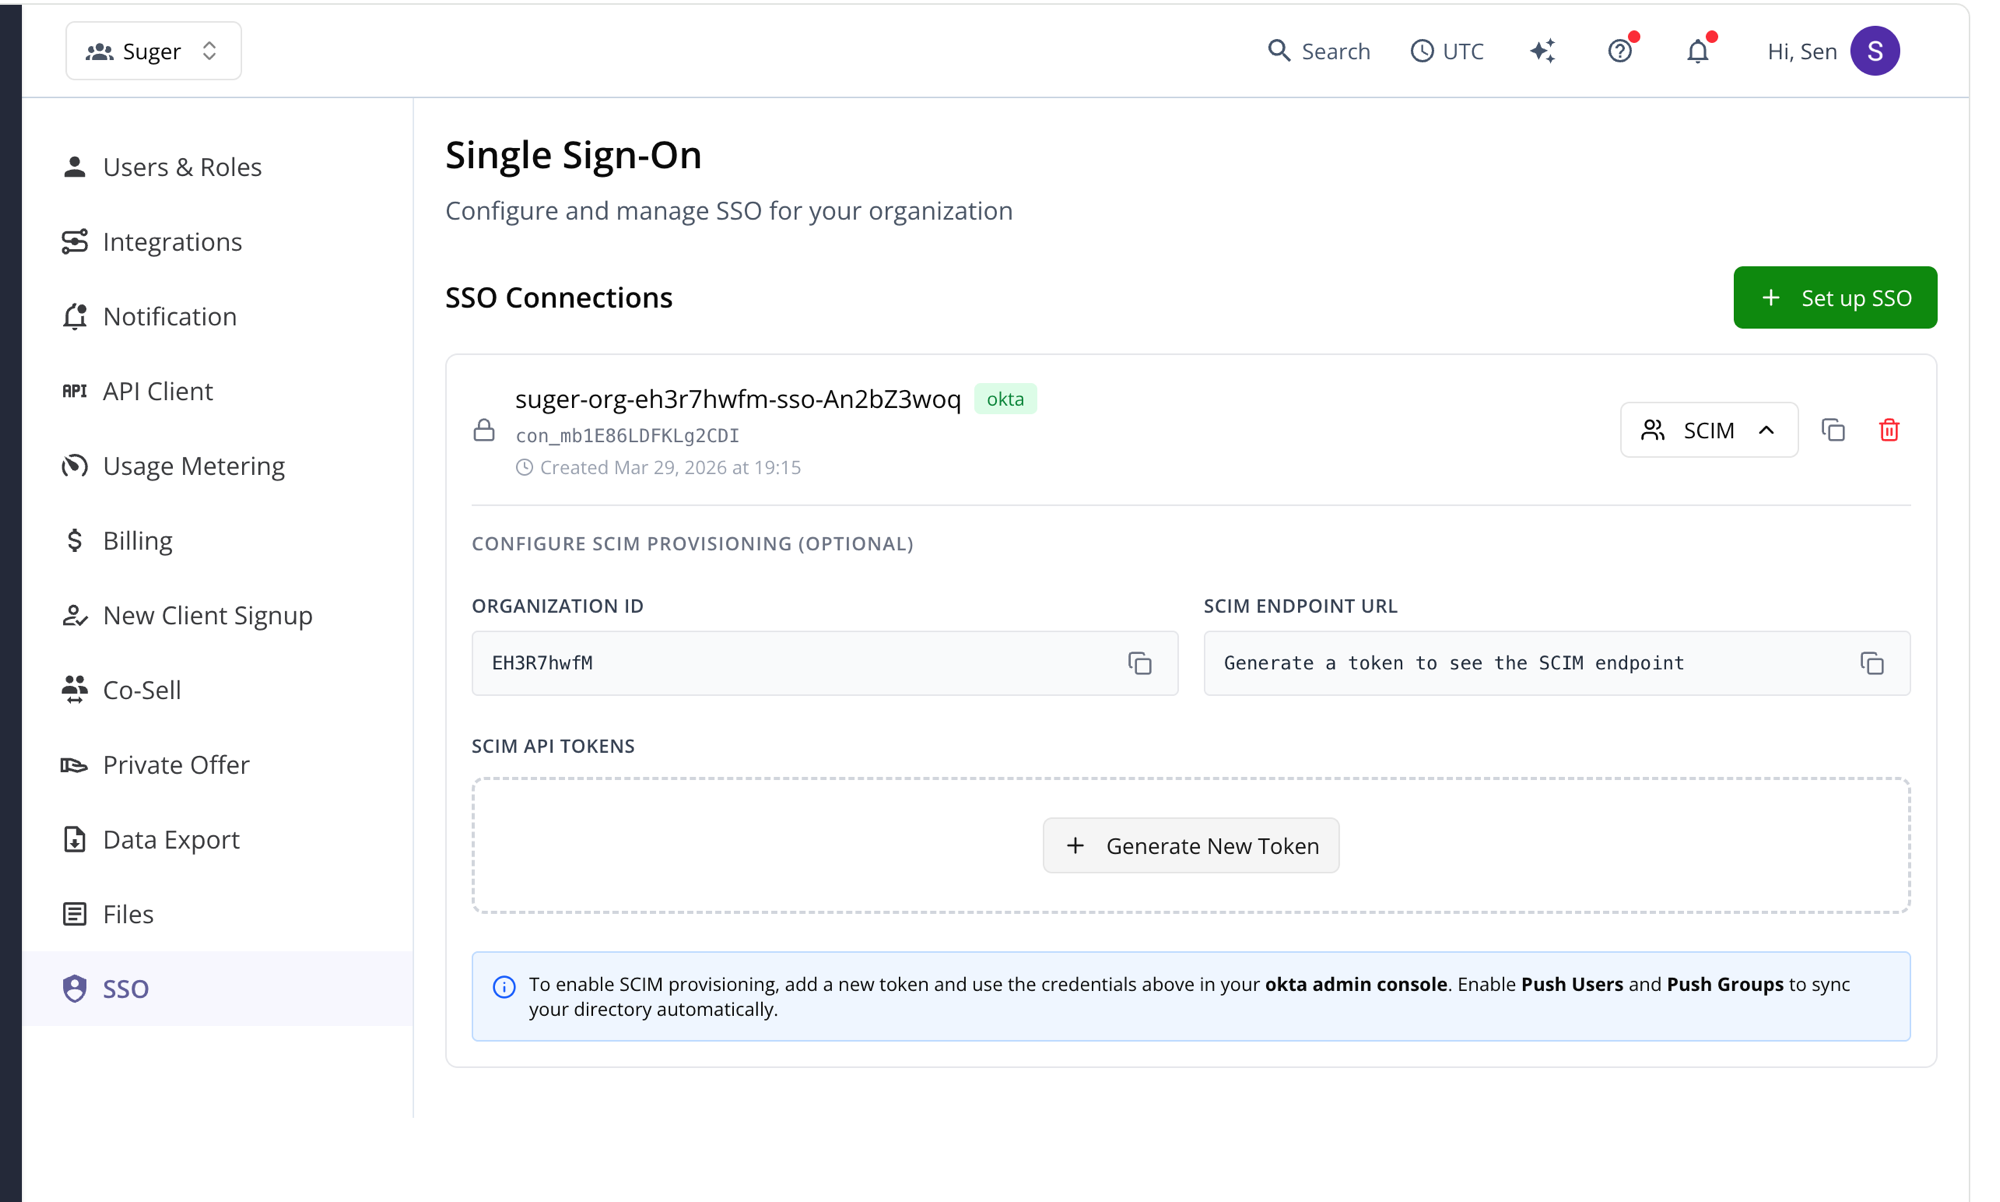Navigate to Usage Metering
2000x1202 pixels.
click(193, 466)
